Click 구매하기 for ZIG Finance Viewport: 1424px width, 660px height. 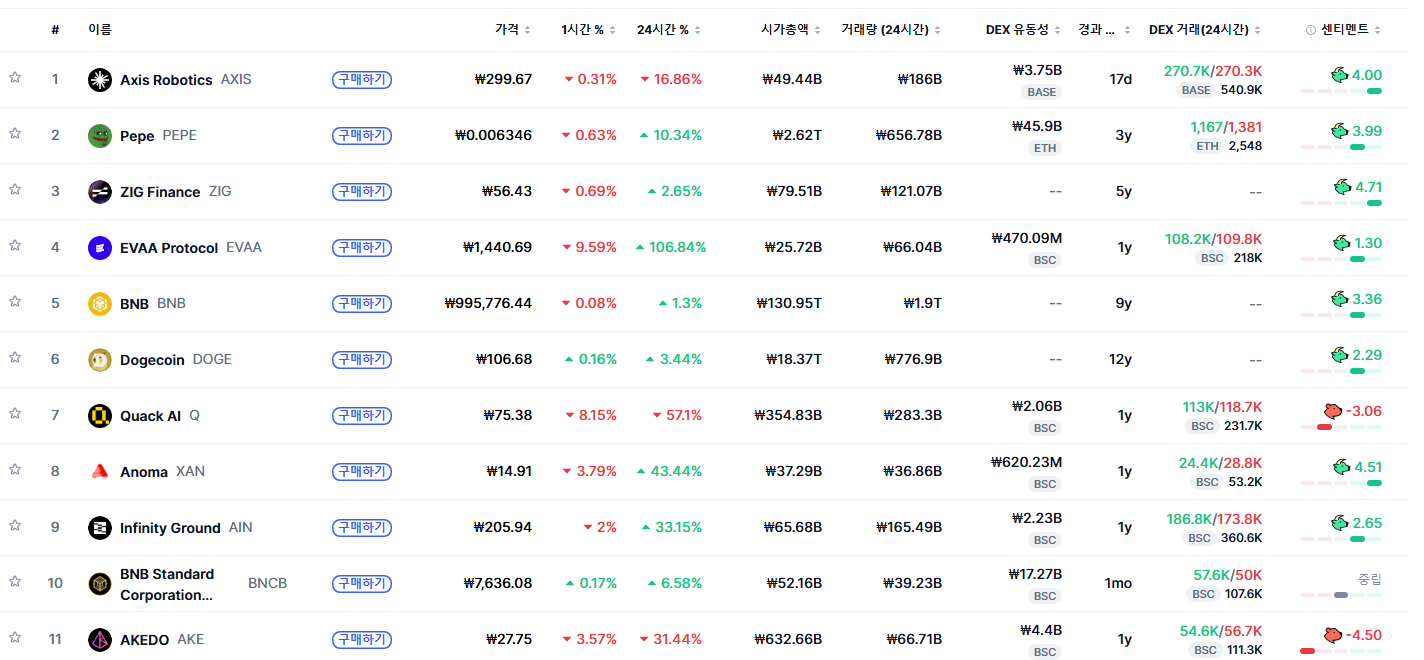click(x=361, y=191)
